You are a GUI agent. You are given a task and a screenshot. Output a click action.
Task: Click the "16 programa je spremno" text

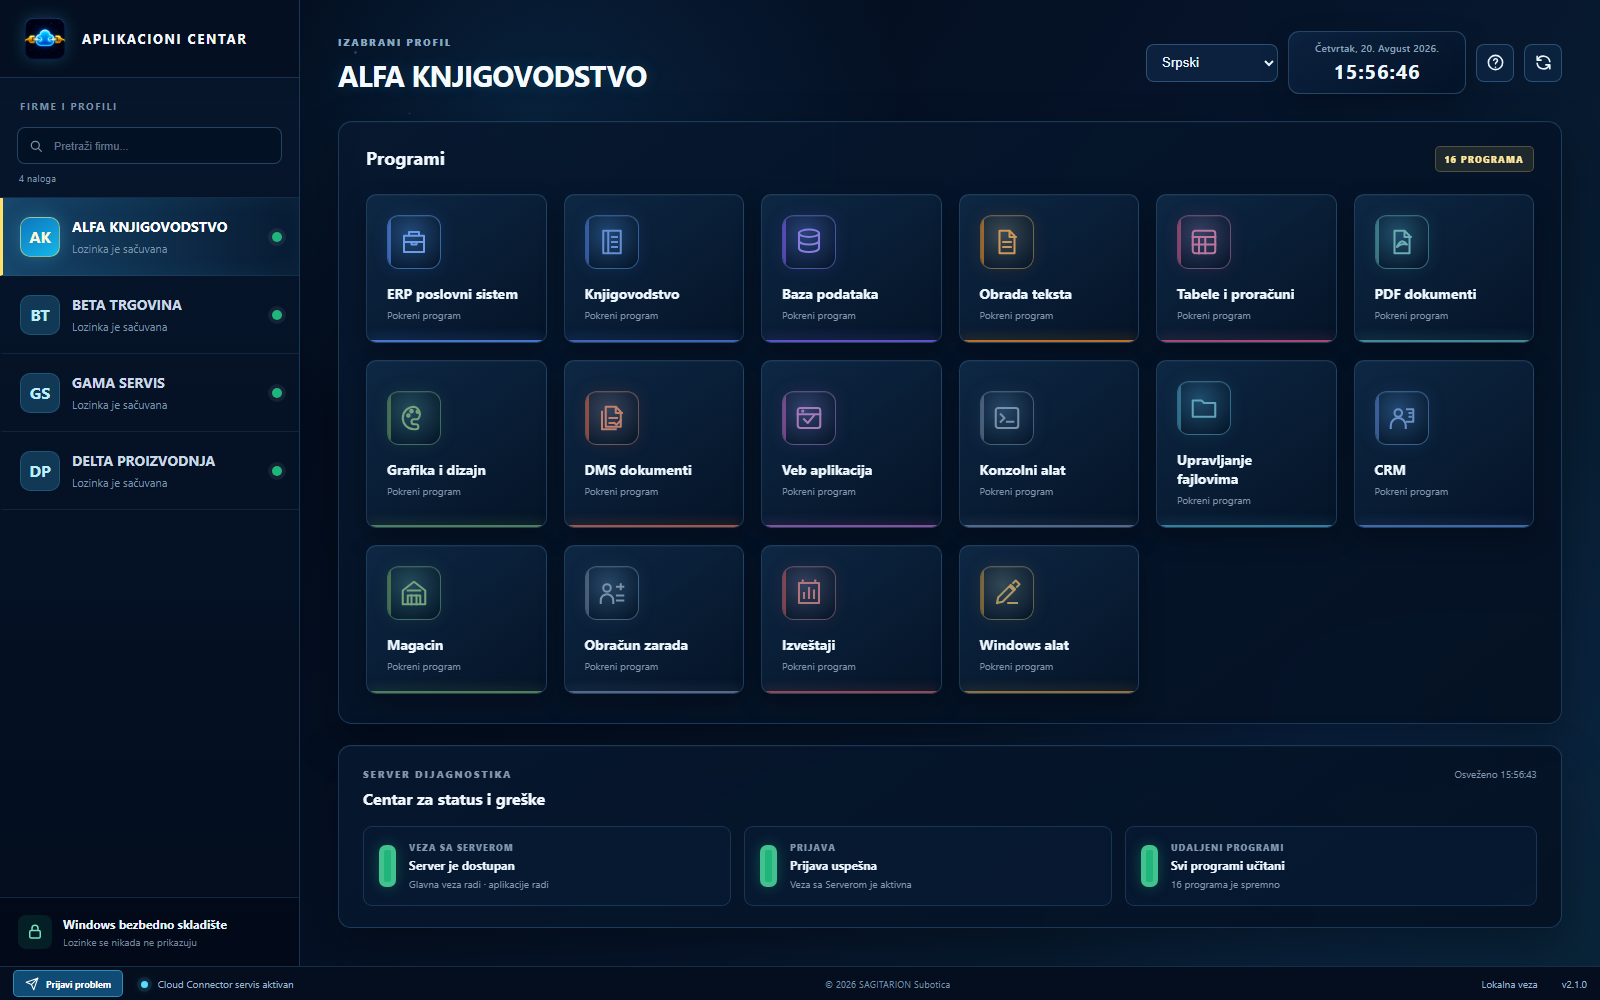point(1225,885)
